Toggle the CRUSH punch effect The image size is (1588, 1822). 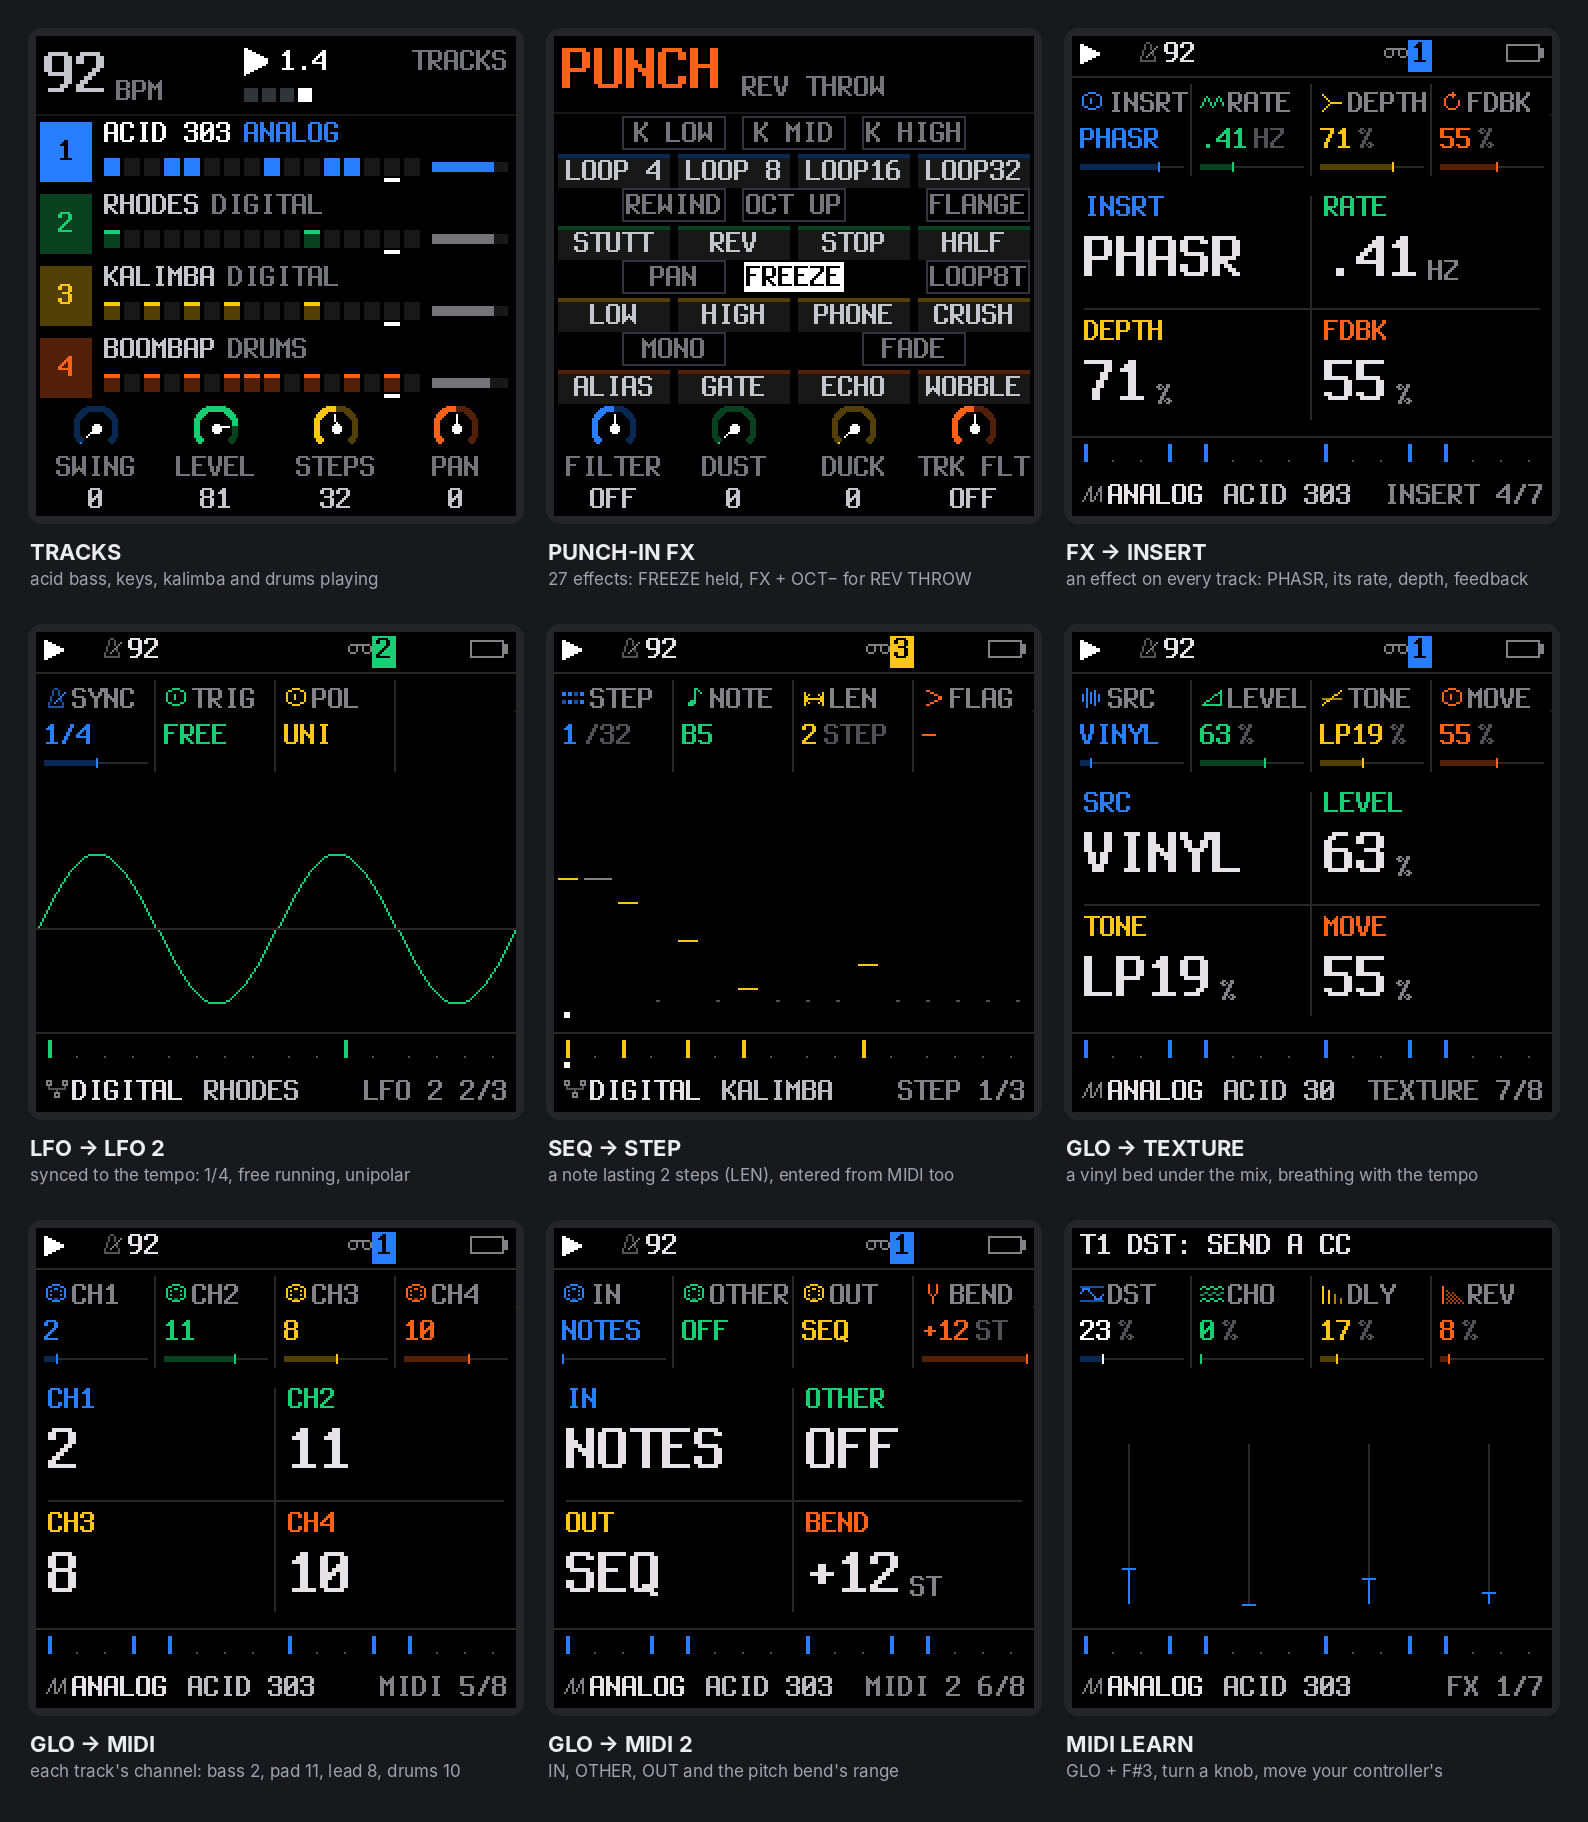point(973,313)
